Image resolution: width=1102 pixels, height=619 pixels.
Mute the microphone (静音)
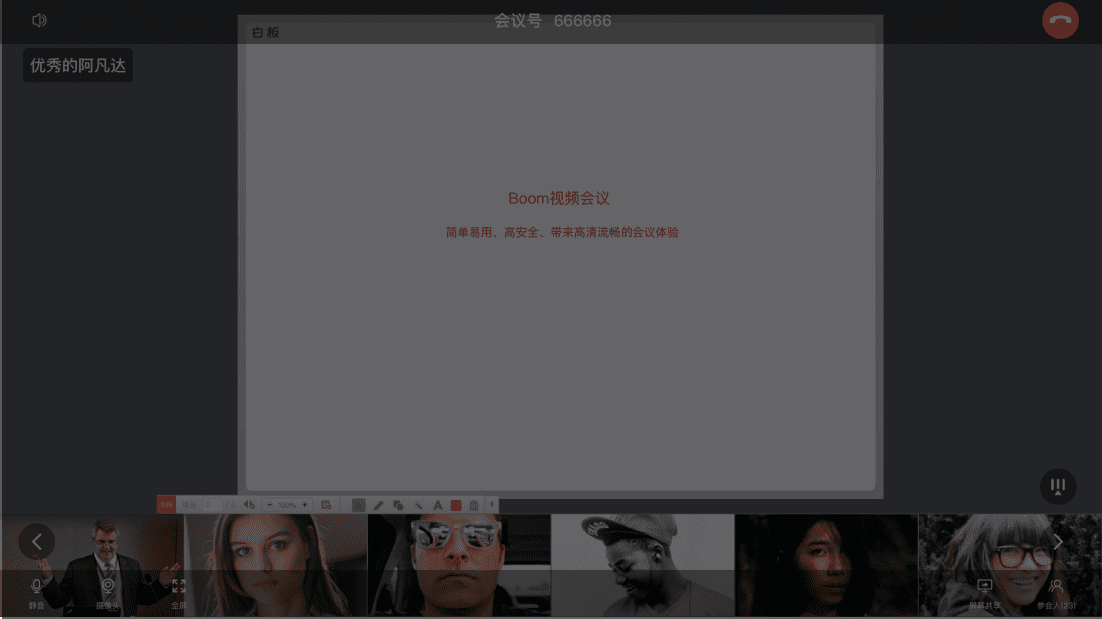37,591
